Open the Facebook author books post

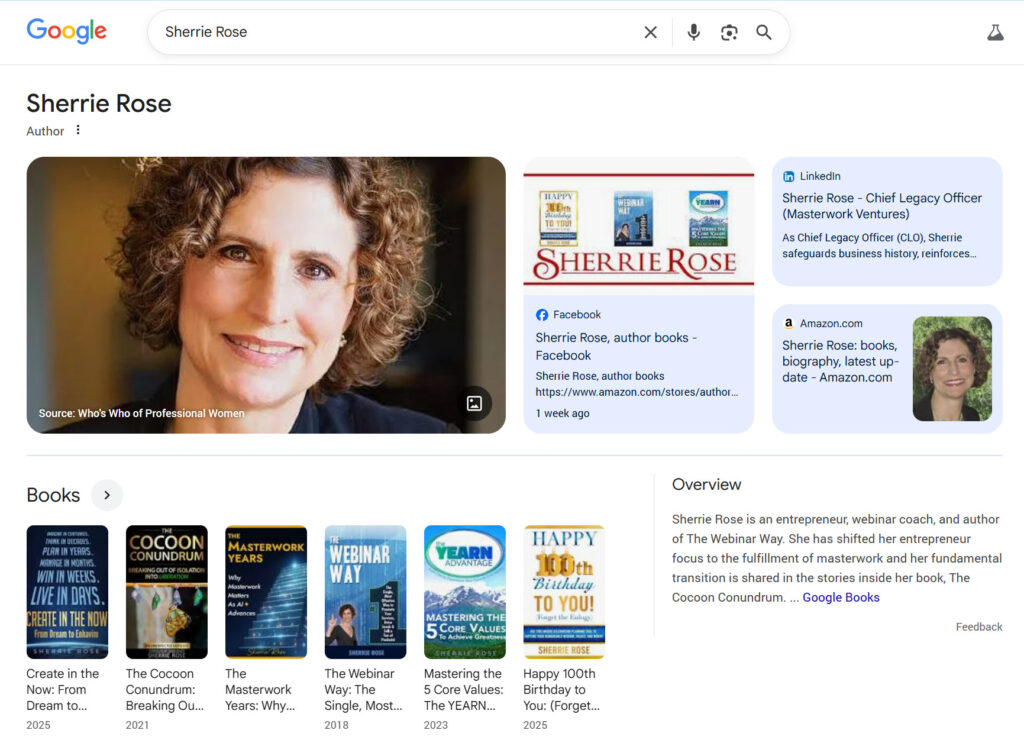coord(616,346)
